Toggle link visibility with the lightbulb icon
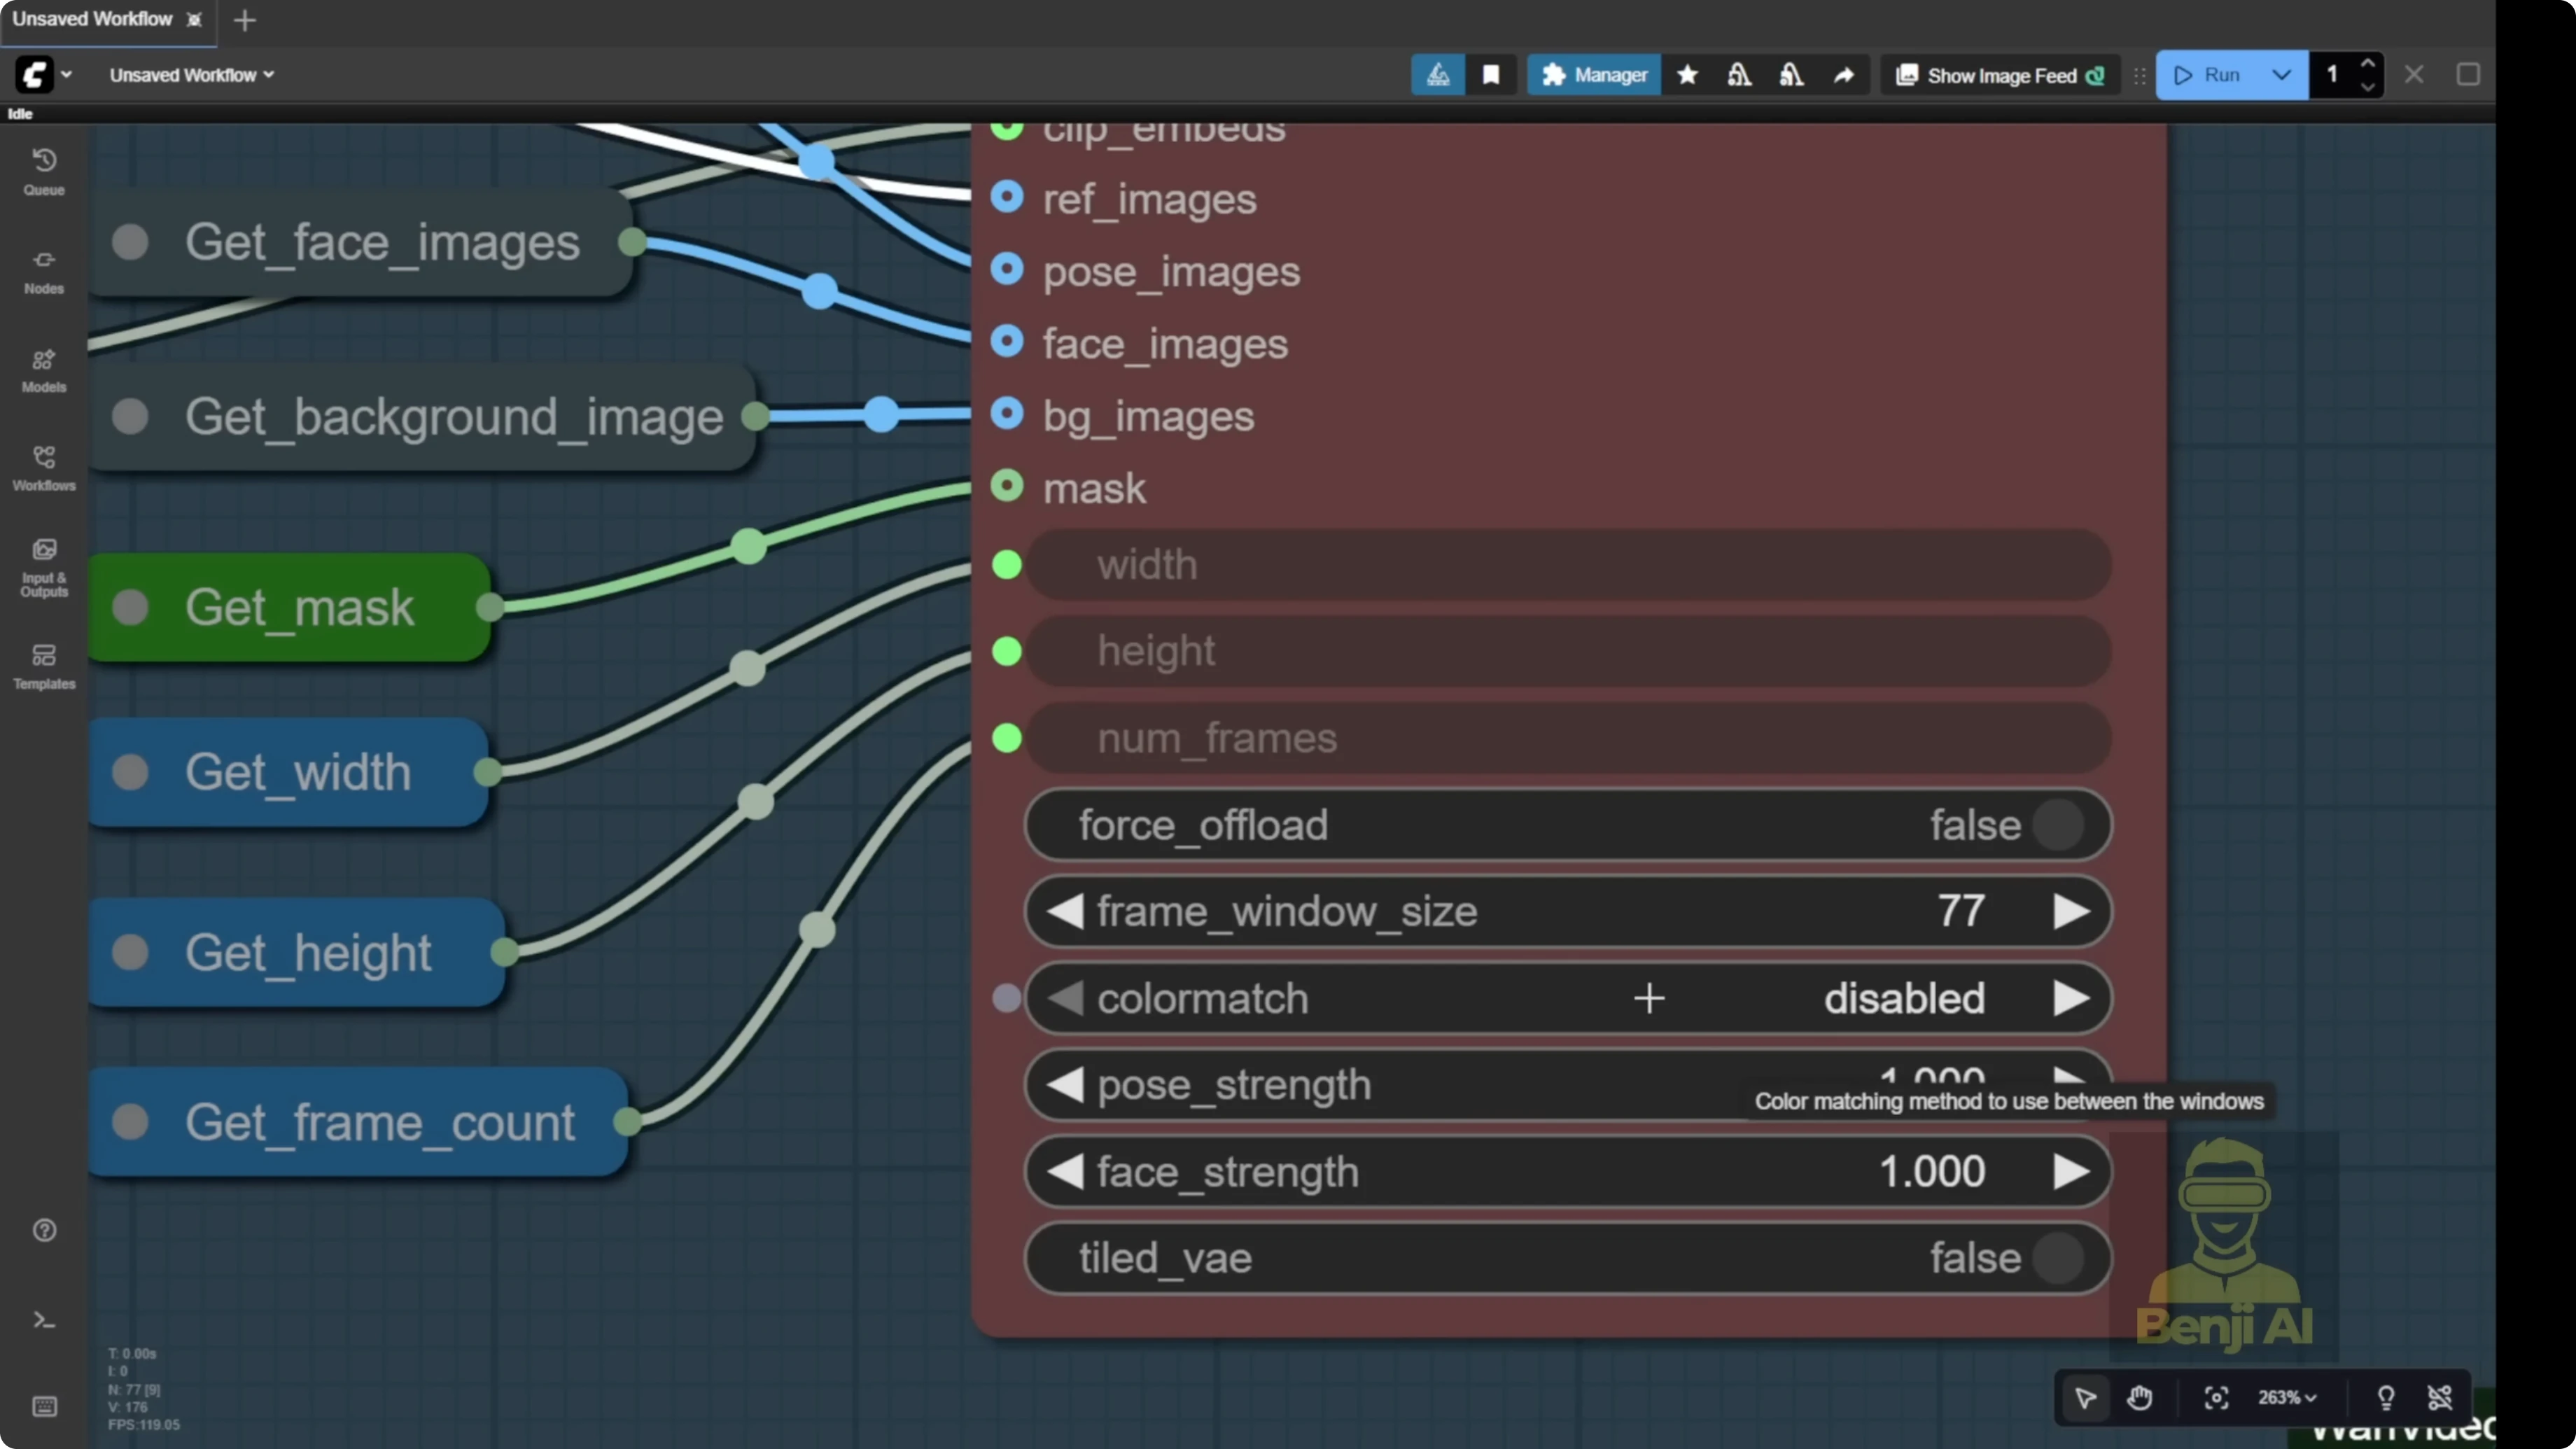2576x1449 pixels. [x=2386, y=1398]
